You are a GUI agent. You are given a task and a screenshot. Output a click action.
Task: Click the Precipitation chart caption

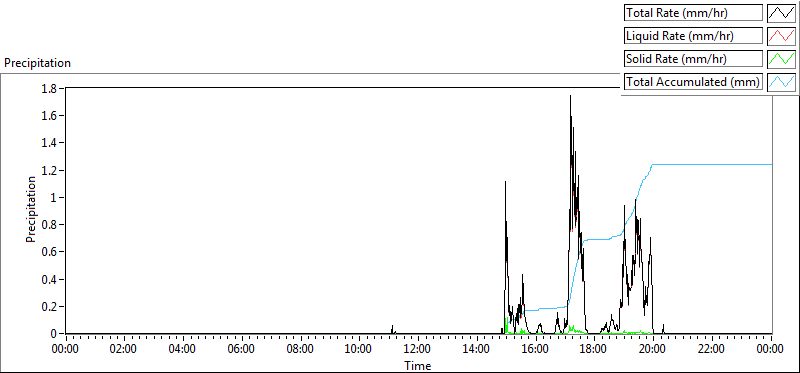tap(37, 63)
